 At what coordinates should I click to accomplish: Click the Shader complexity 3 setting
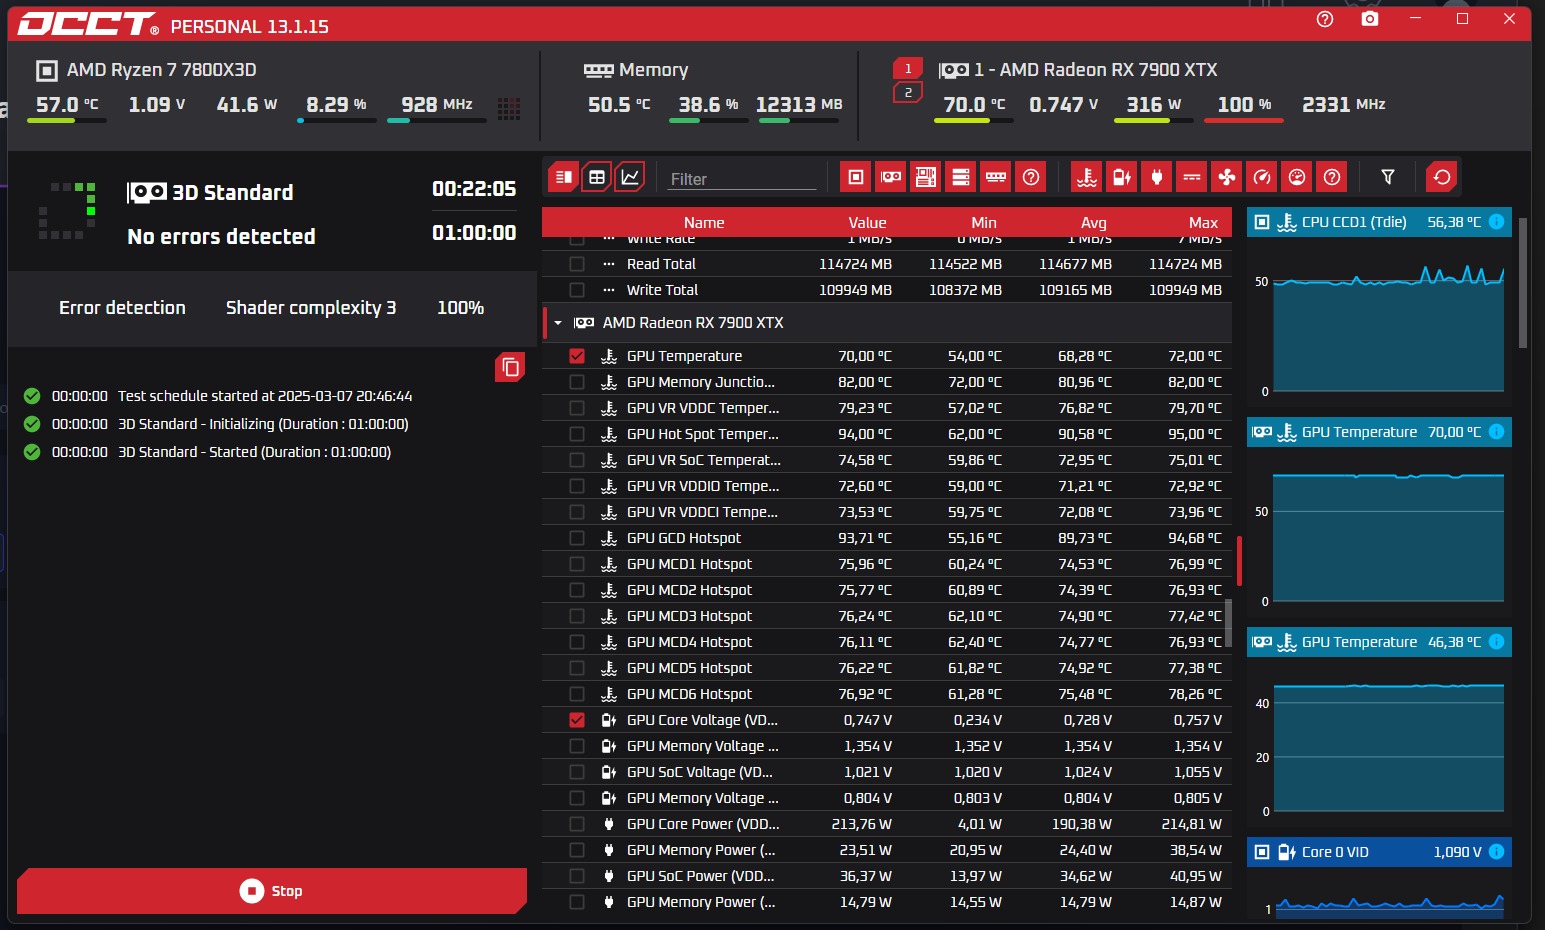click(x=311, y=308)
